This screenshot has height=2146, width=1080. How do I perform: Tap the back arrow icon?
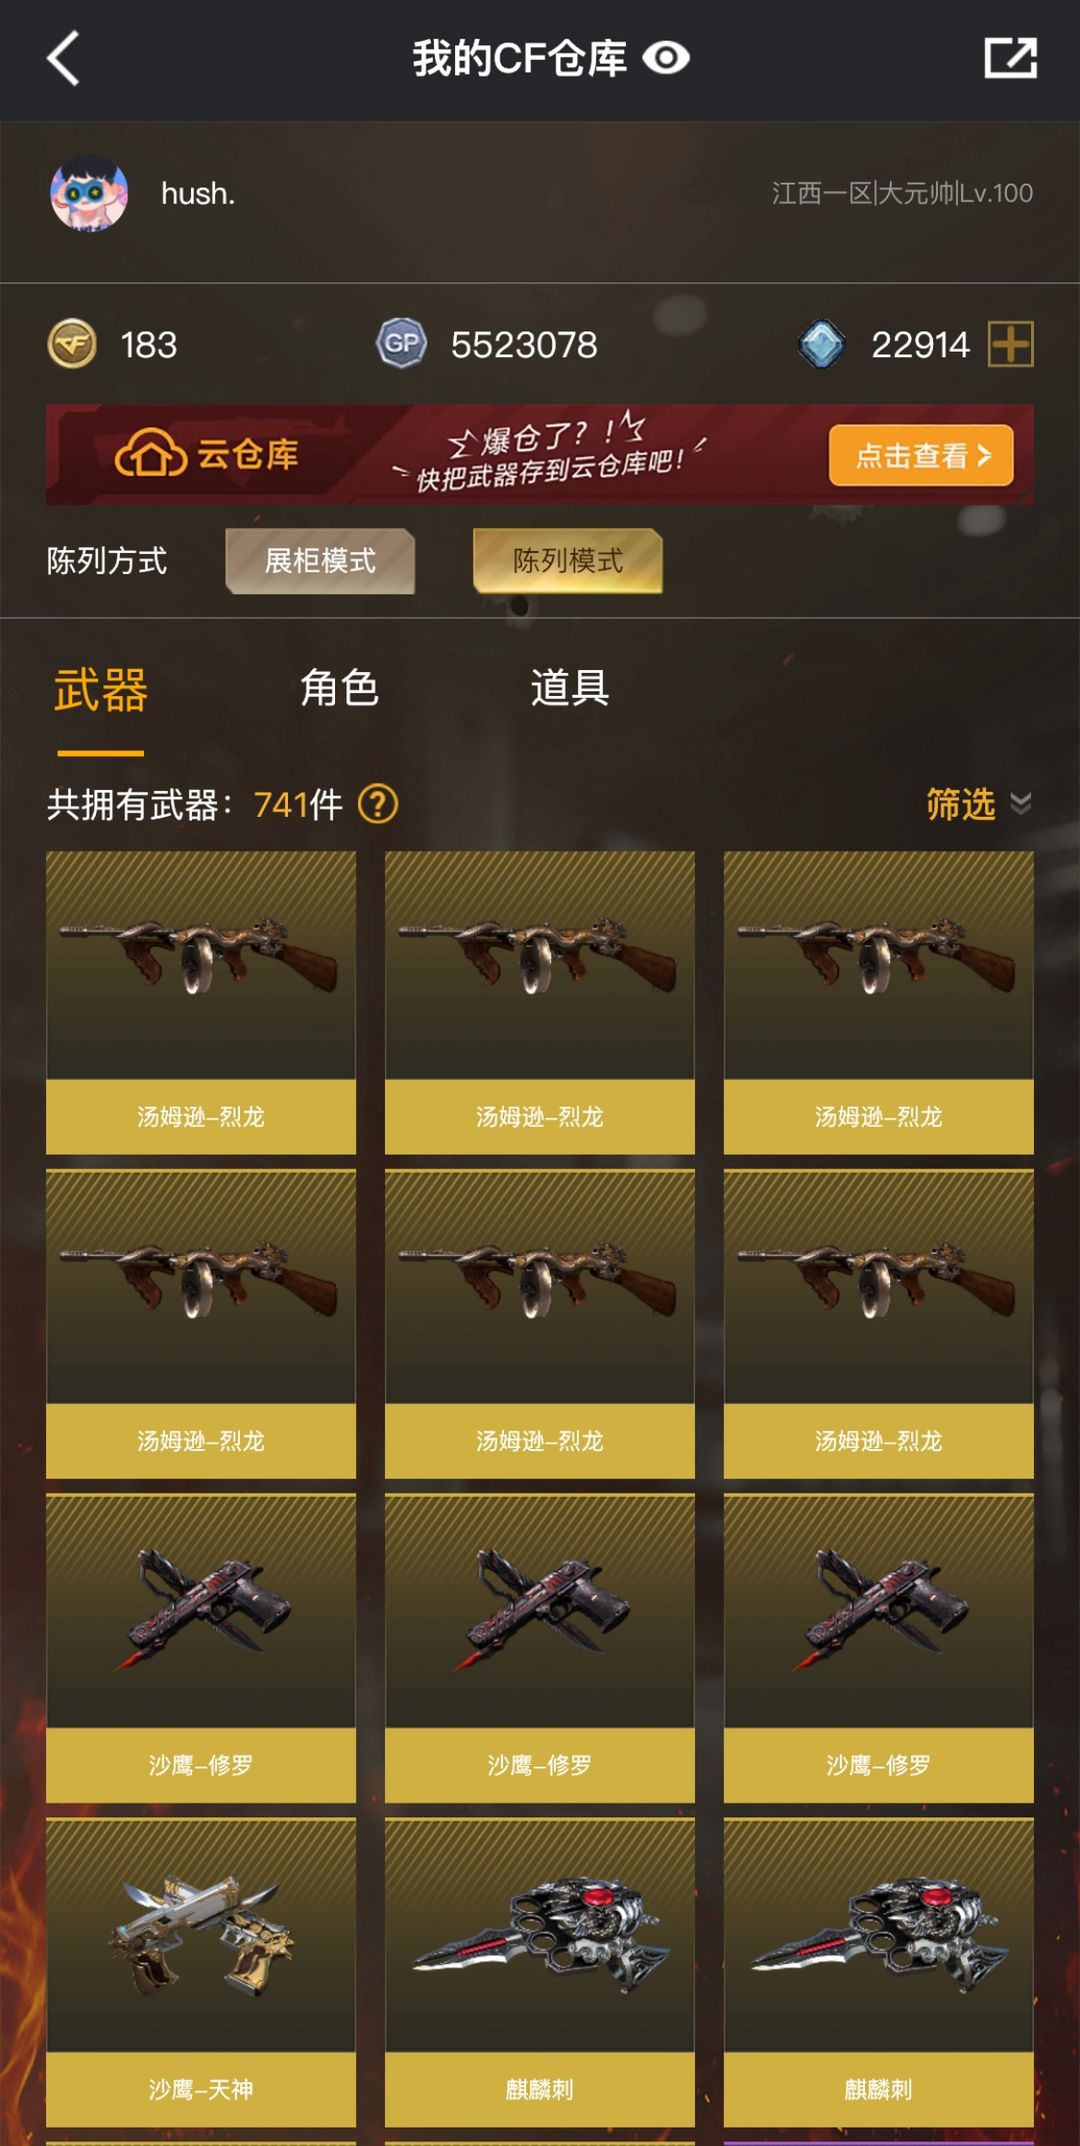click(63, 58)
